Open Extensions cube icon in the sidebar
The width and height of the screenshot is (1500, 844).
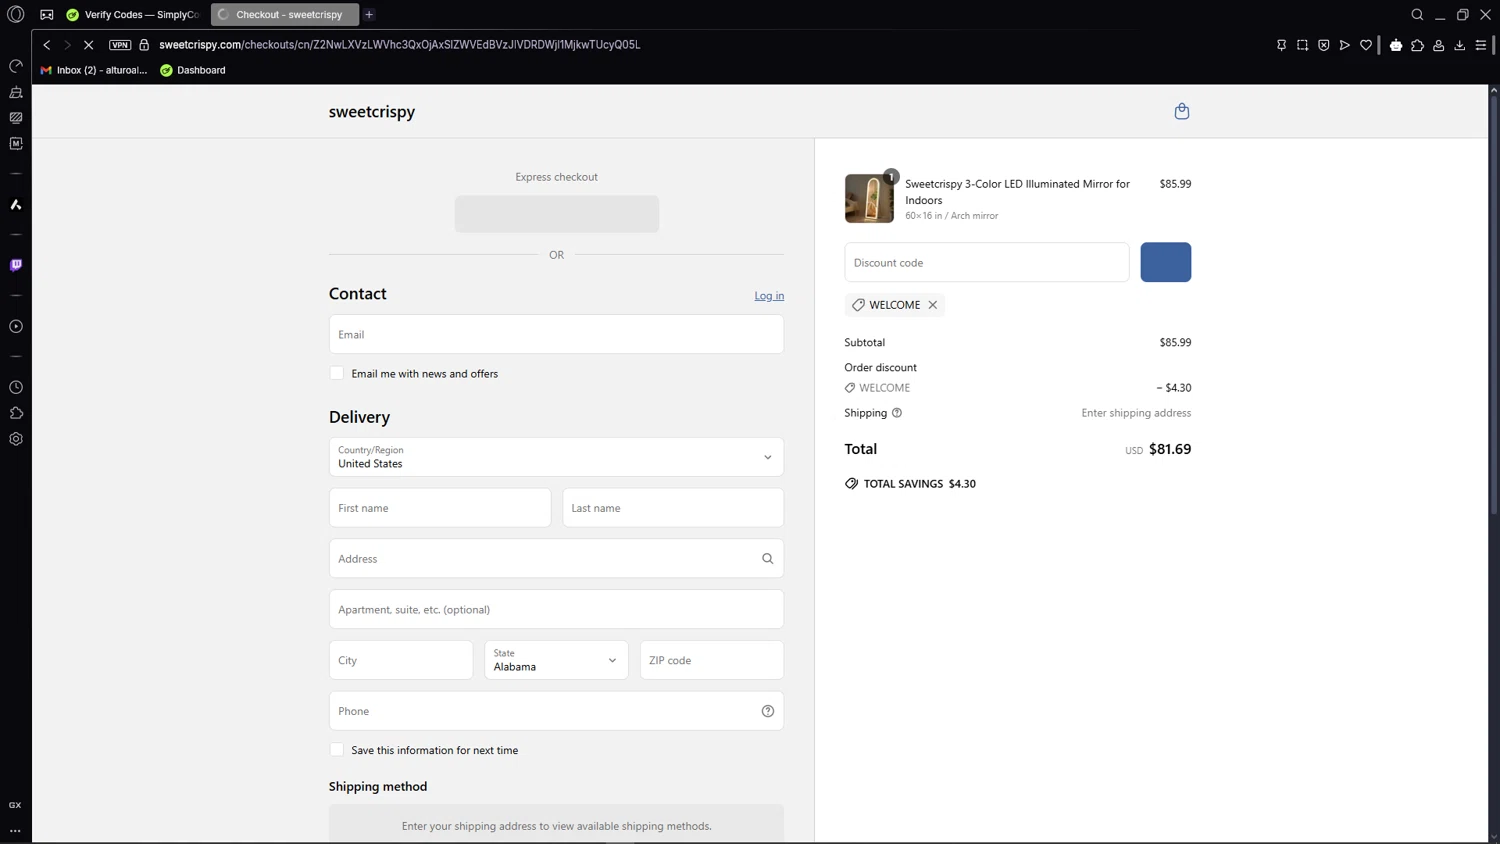(16, 413)
